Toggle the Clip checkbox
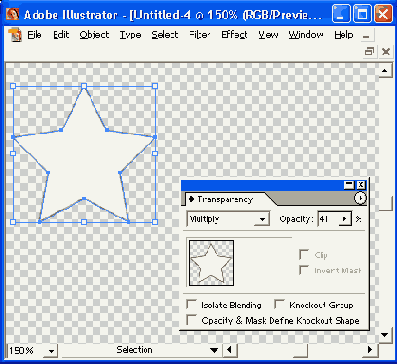 point(304,255)
